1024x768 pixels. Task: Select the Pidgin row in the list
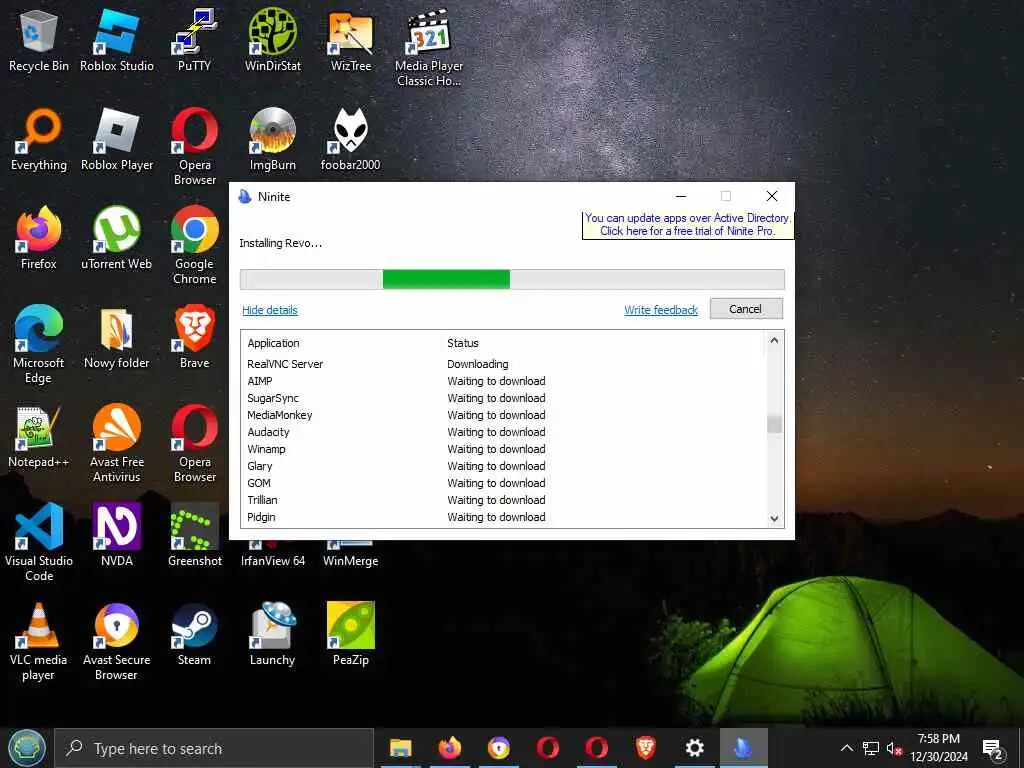pos(504,517)
